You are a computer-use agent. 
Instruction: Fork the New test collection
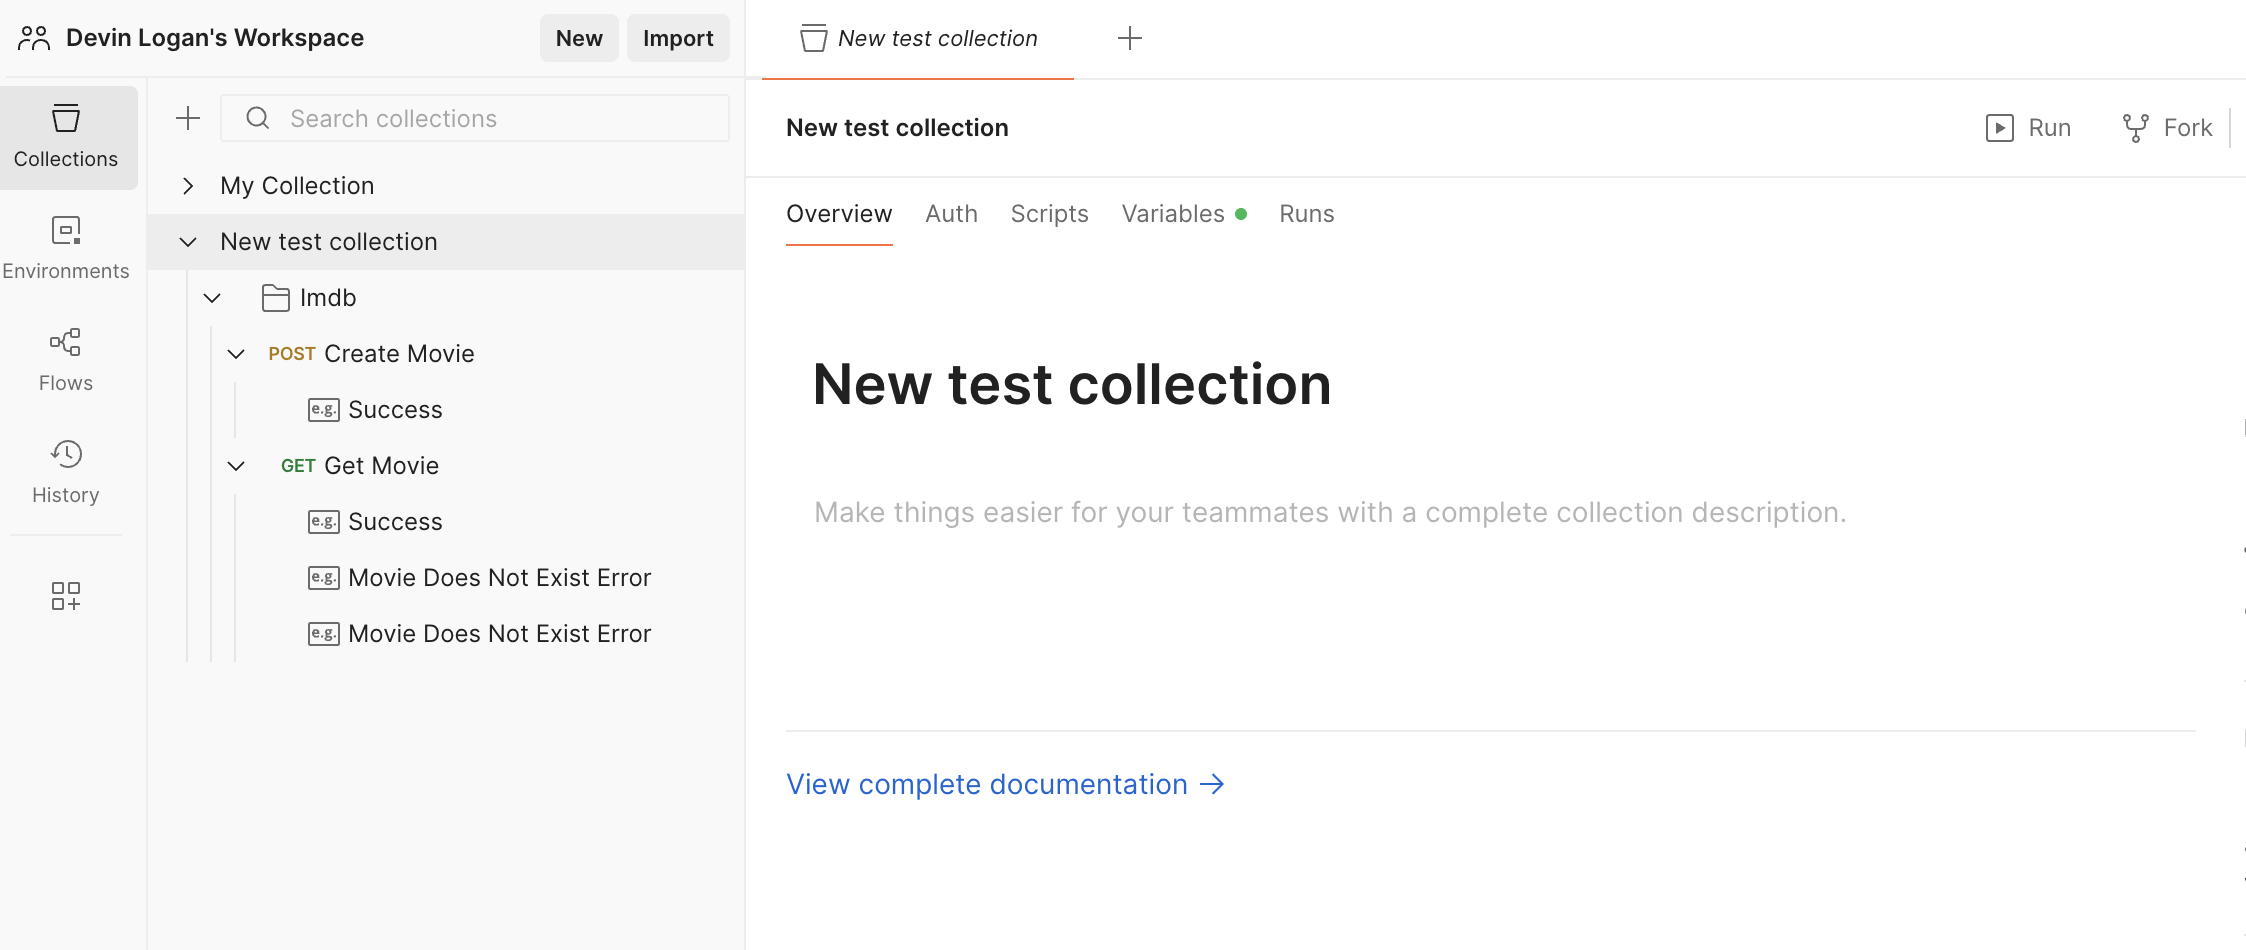point(2168,127)
